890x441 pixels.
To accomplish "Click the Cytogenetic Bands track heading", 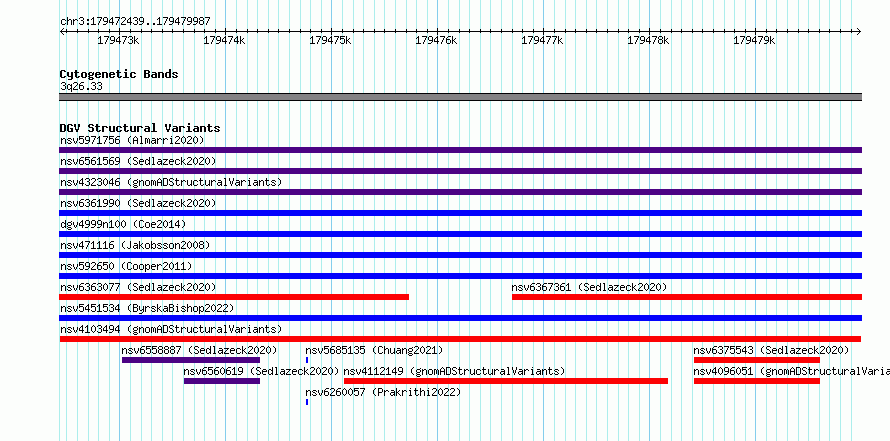I will [x=119, y=74].
